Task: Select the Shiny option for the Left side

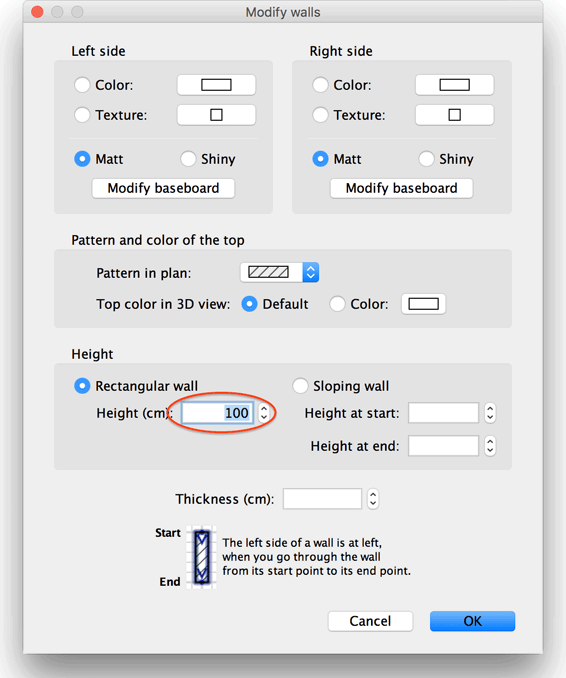Action: (x=188, y=159)
